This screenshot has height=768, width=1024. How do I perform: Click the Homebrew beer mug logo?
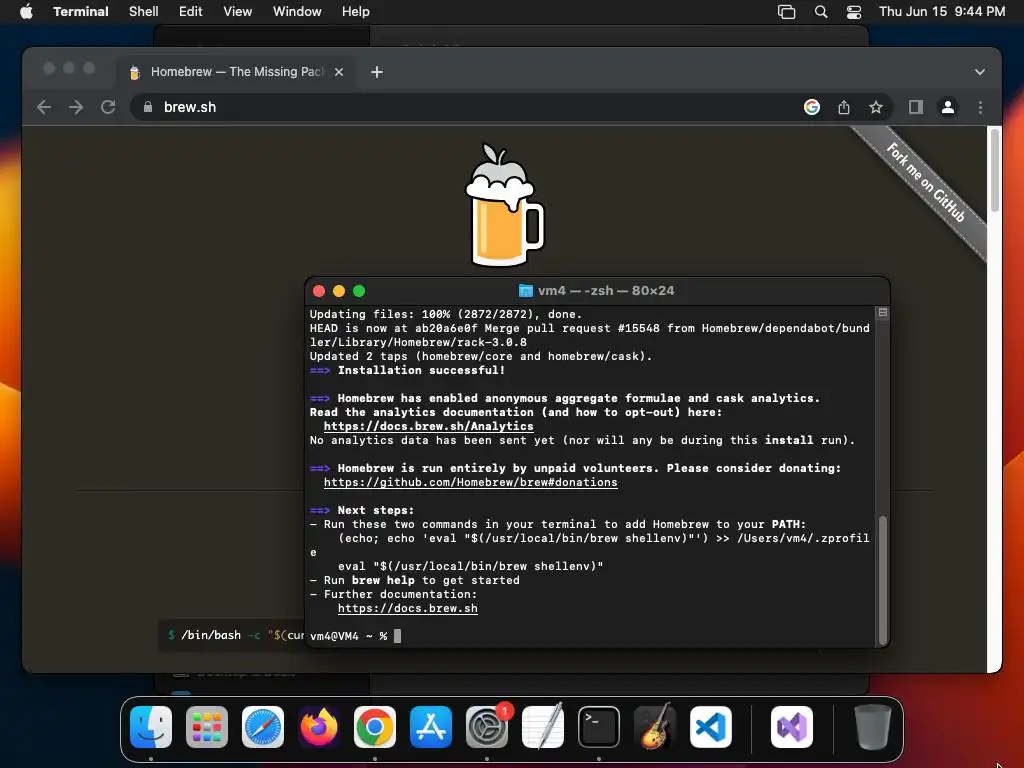tap(504, 205)
